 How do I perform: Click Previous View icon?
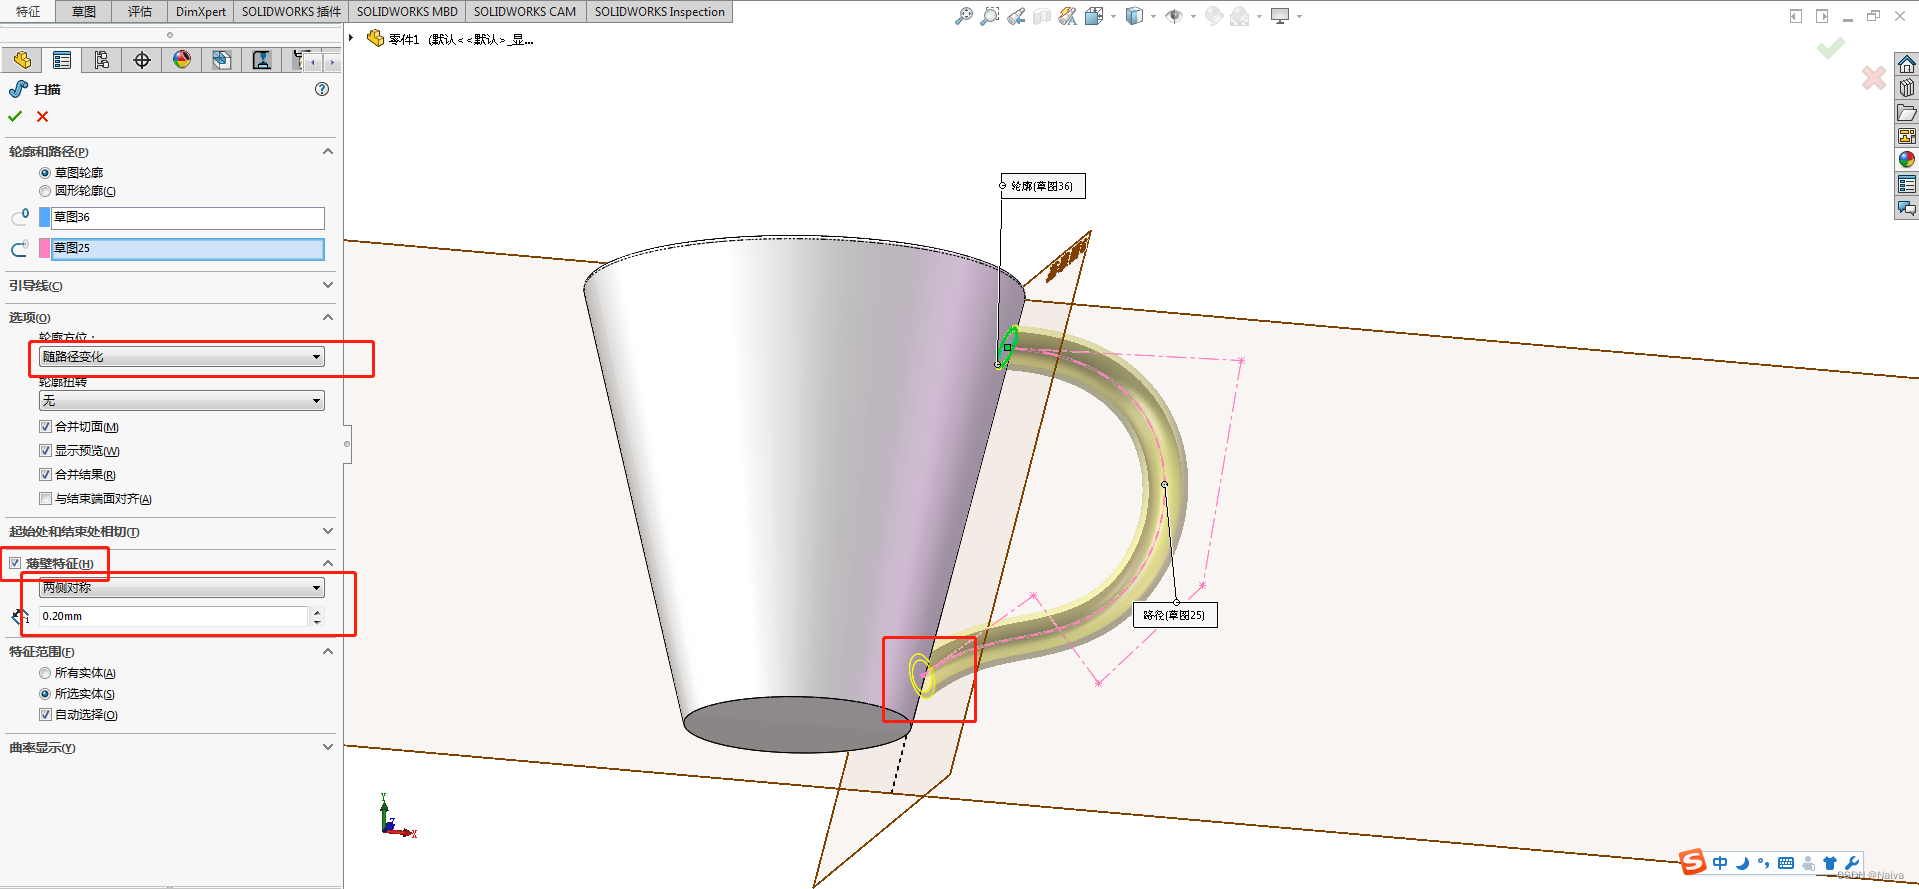coord(1016,16)
